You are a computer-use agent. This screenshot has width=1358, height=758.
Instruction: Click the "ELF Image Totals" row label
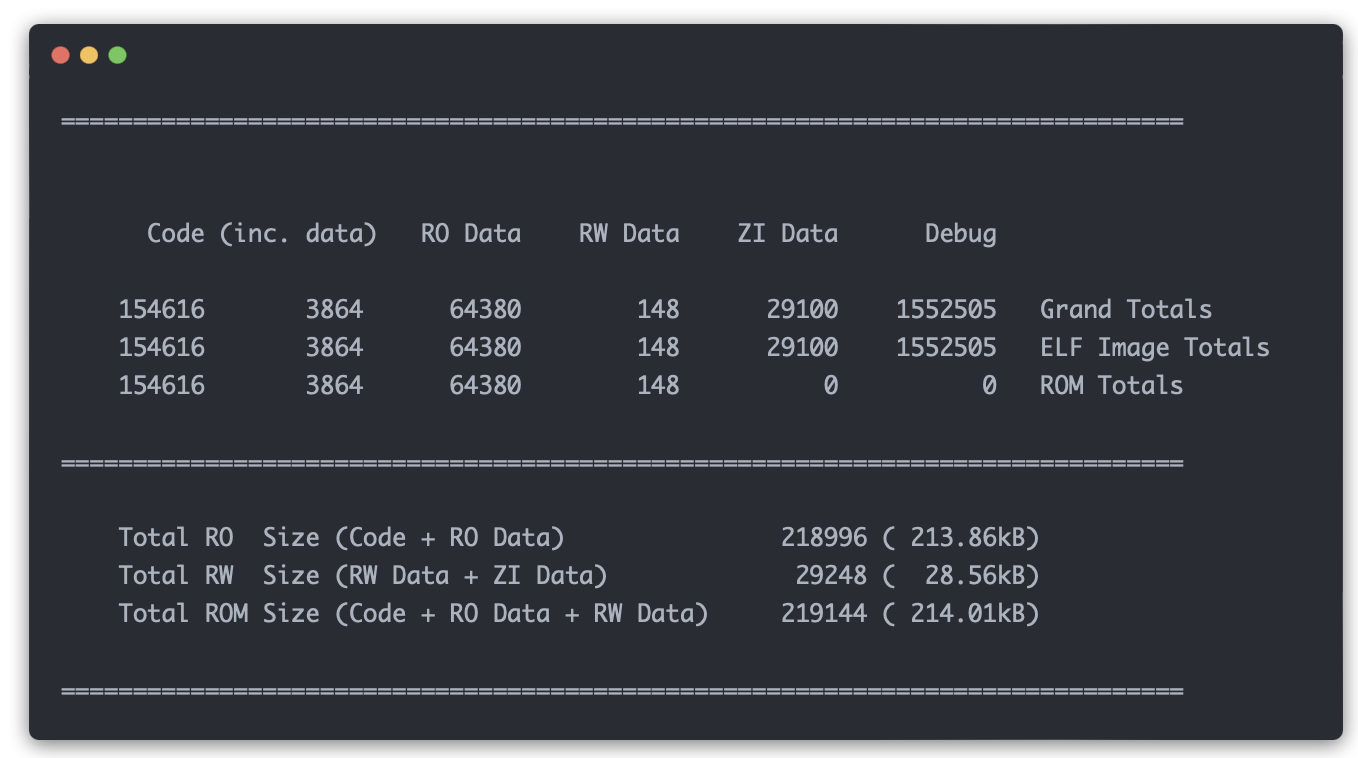point(1155,348)
